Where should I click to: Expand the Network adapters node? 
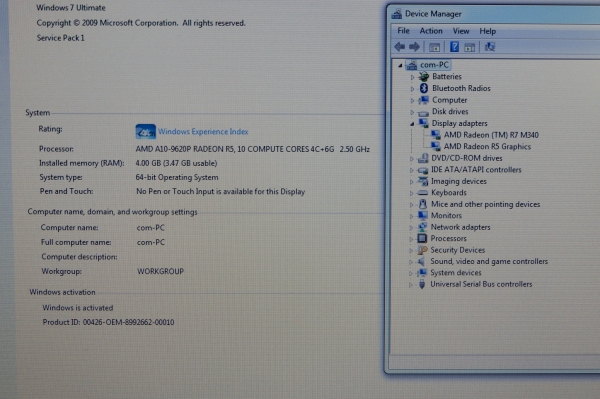(411, 228)
